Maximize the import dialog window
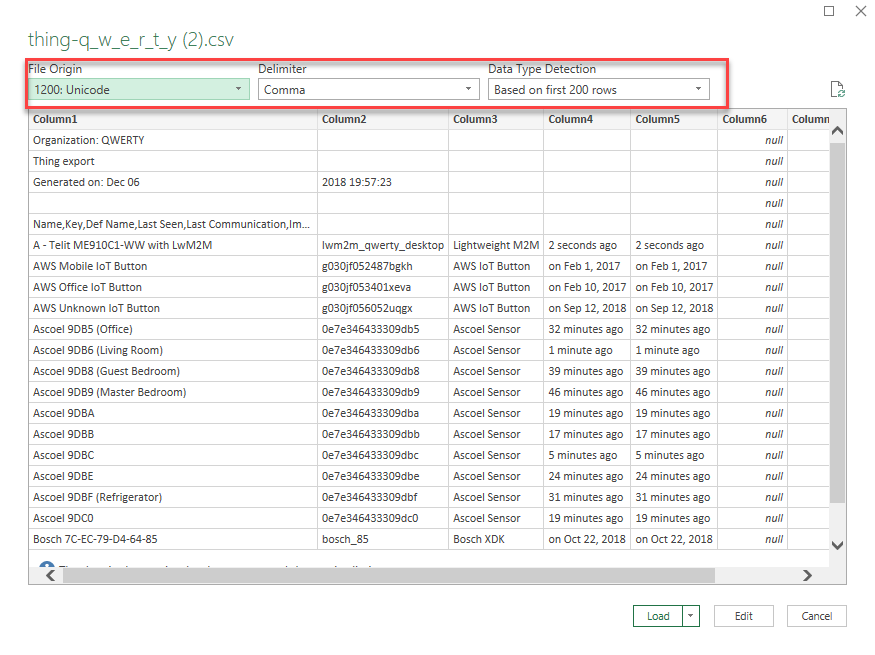Image resolution: width=875 pixels, height=655 pixels. pos(829,11)
